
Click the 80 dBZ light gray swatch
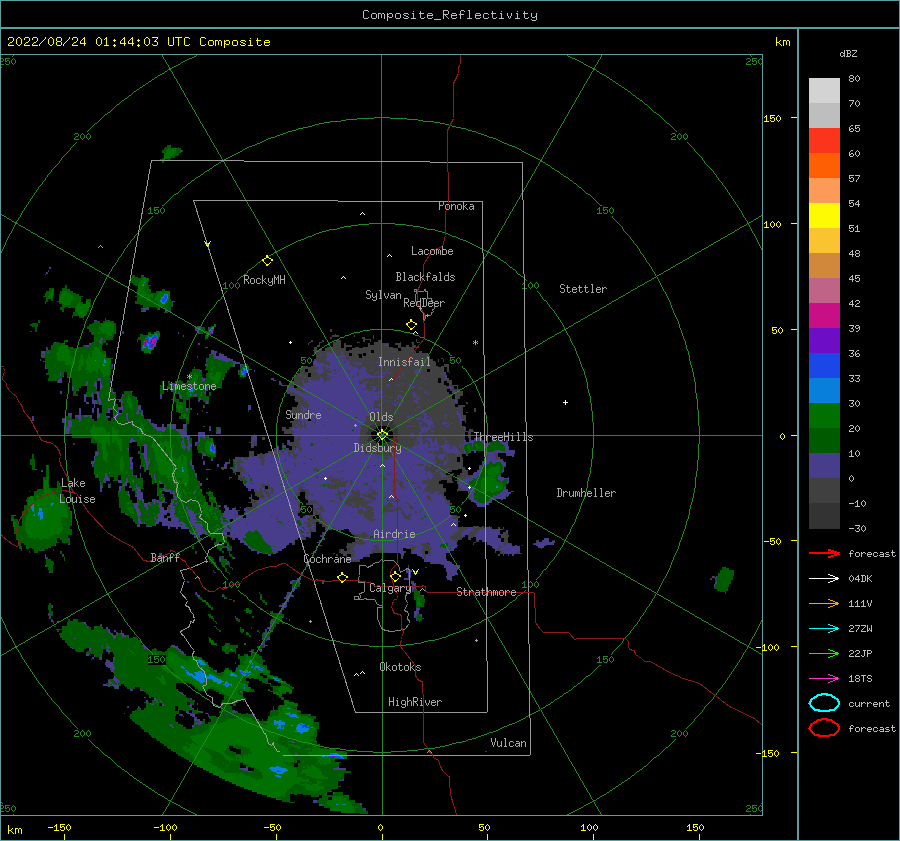click(824, 91)
